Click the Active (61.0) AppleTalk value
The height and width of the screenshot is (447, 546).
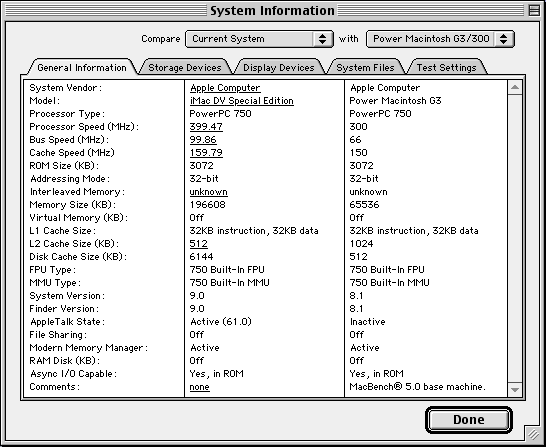point(221,322)
